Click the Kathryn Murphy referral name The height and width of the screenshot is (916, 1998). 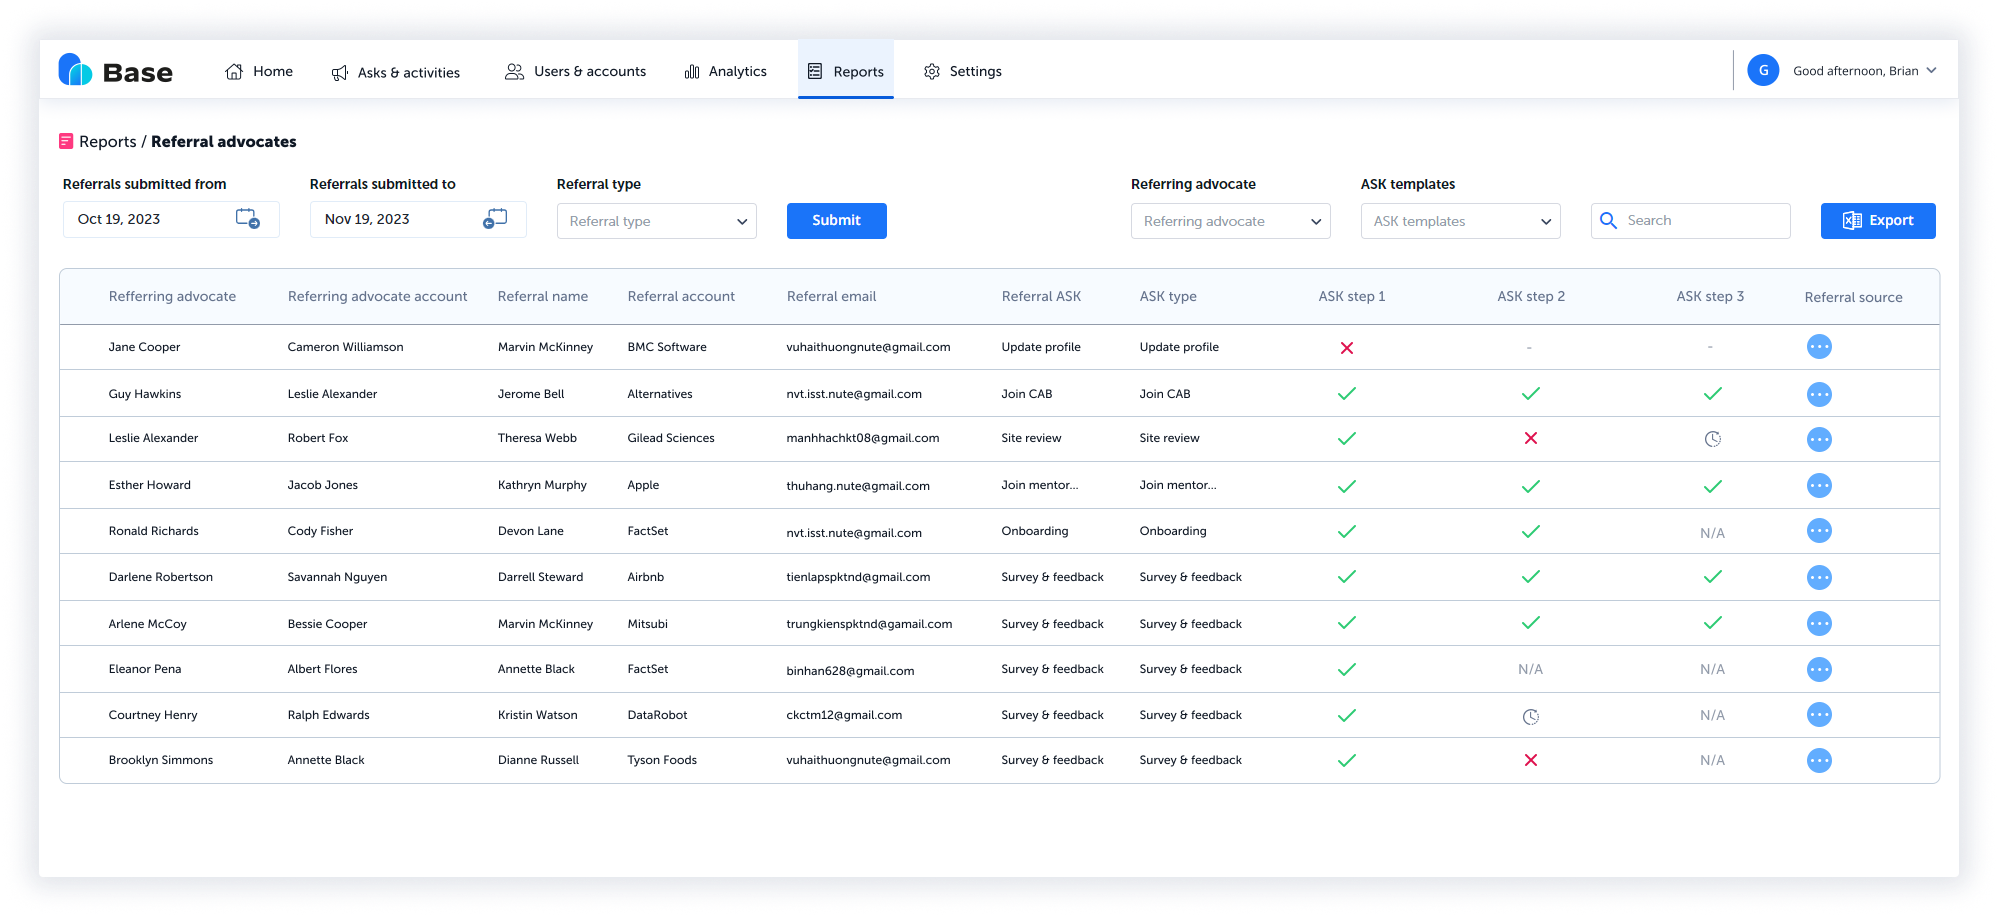pos(542,485)
